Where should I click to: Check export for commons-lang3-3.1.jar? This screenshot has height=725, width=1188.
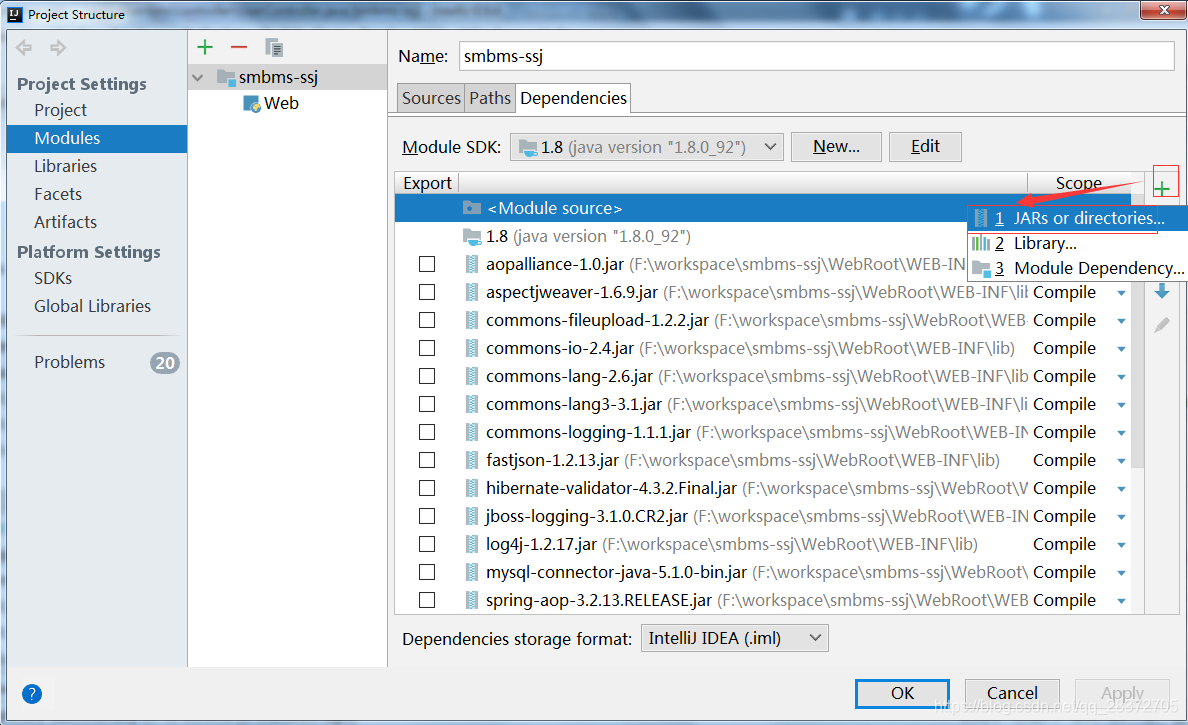[x=427, y=404]
